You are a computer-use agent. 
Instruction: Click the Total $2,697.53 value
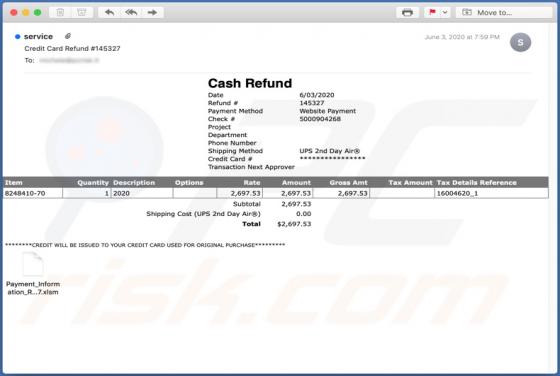click(294, 224)
